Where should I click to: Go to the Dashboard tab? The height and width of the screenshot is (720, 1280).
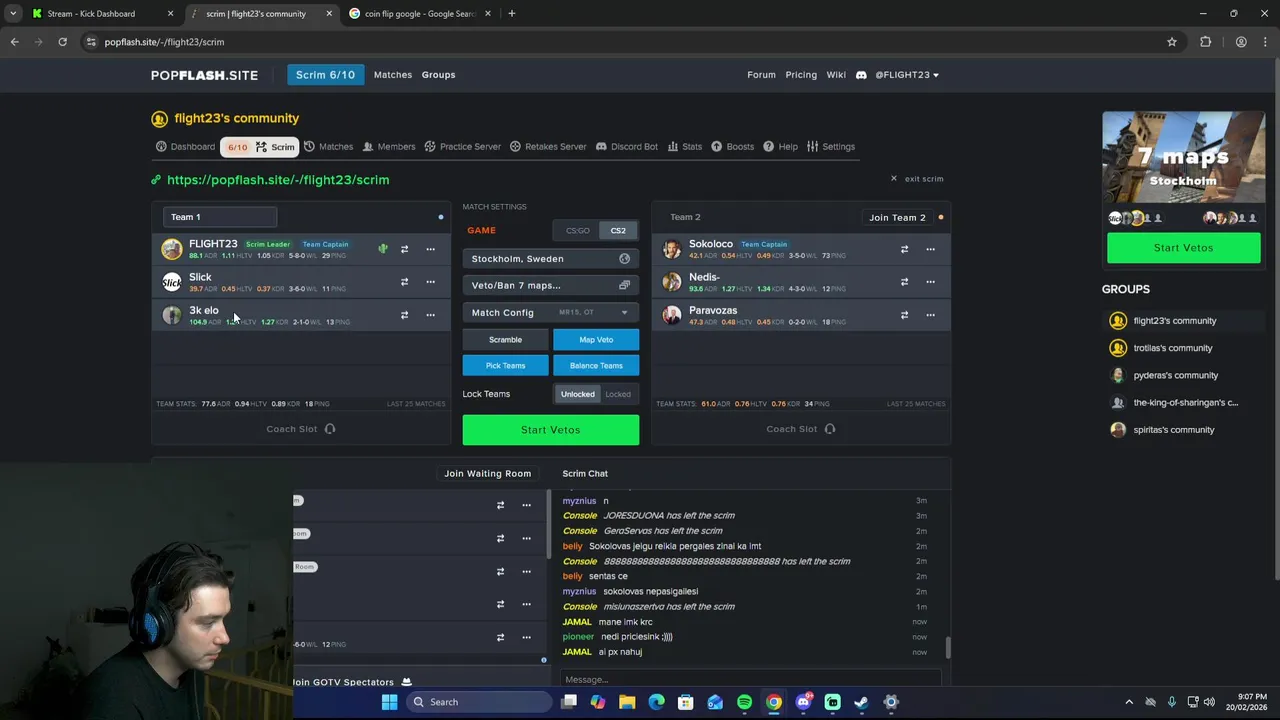click(185, 147)
